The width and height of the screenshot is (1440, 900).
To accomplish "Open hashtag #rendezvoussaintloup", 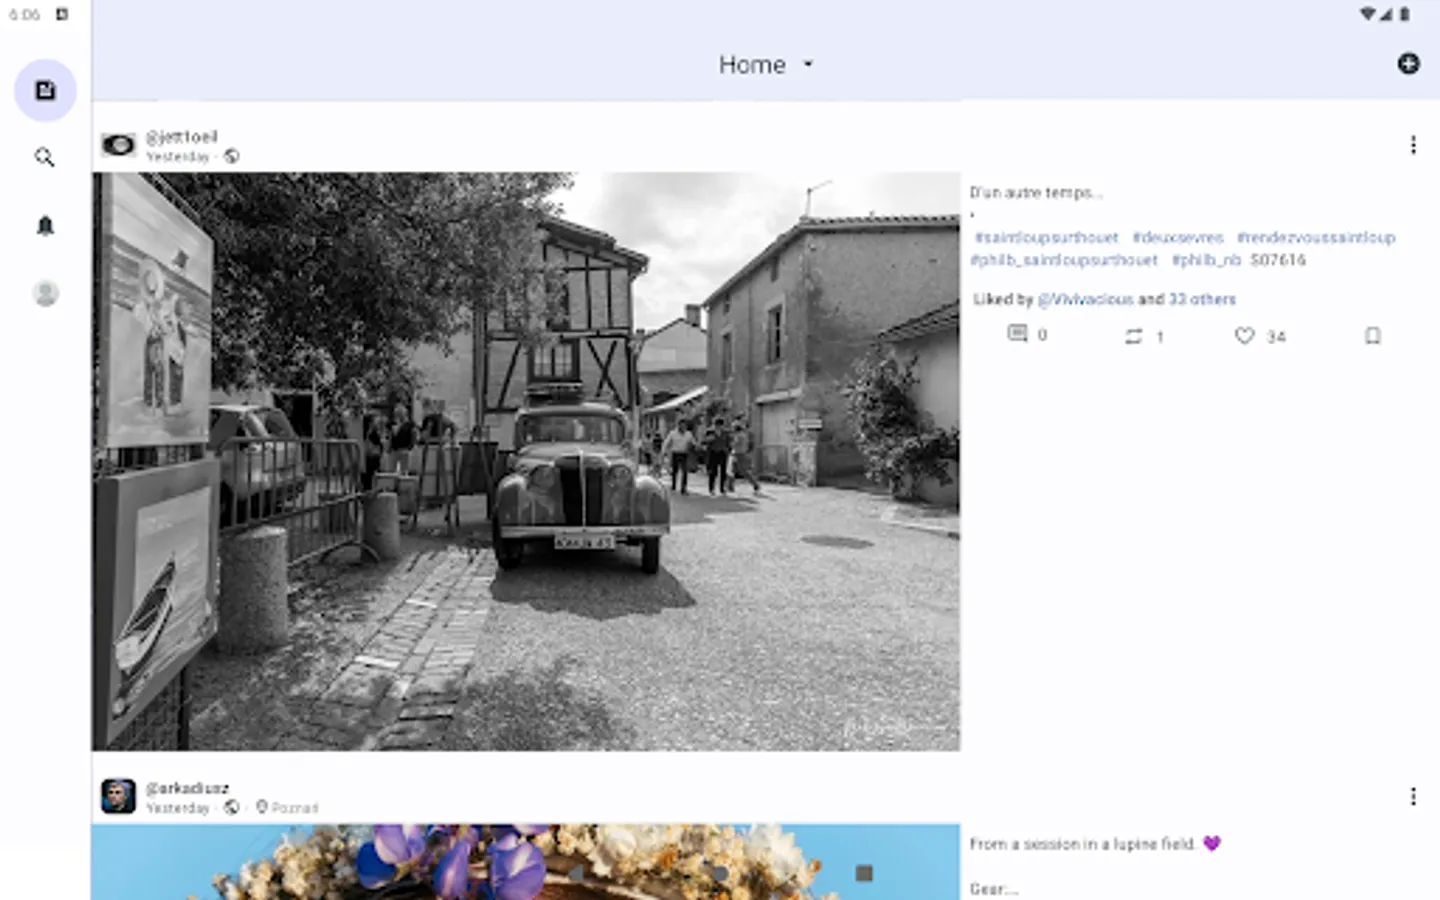I will pos(1316,238).
